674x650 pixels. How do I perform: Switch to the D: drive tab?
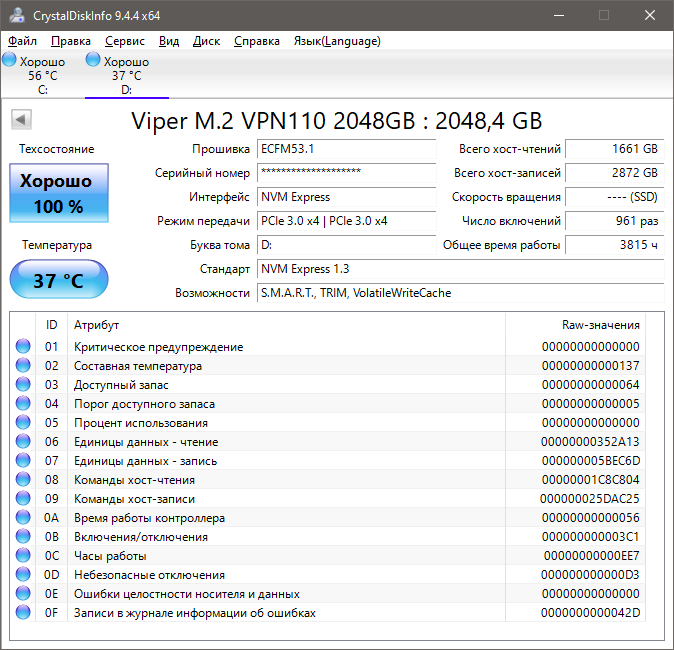click(x=126, y=74)
